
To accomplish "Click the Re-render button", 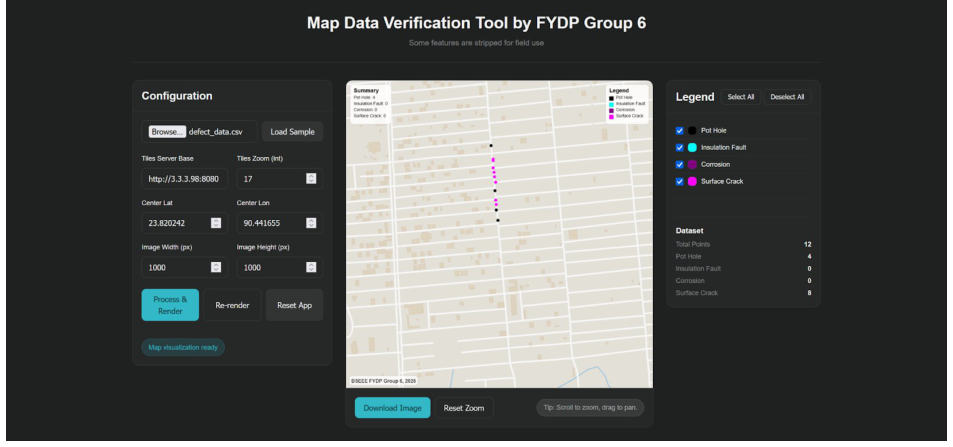I will [232, 305].
